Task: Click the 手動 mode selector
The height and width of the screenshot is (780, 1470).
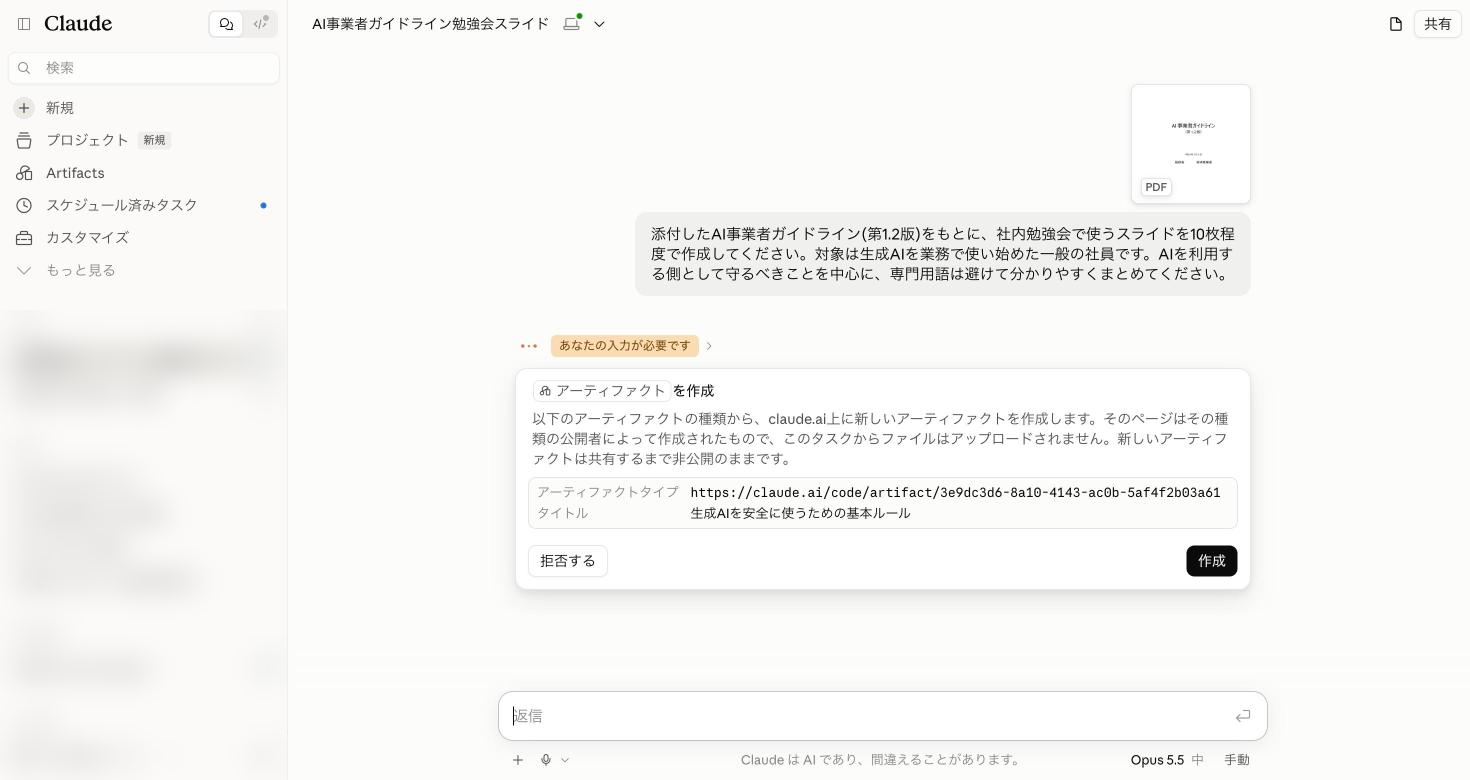Action: coord(1237,760)
